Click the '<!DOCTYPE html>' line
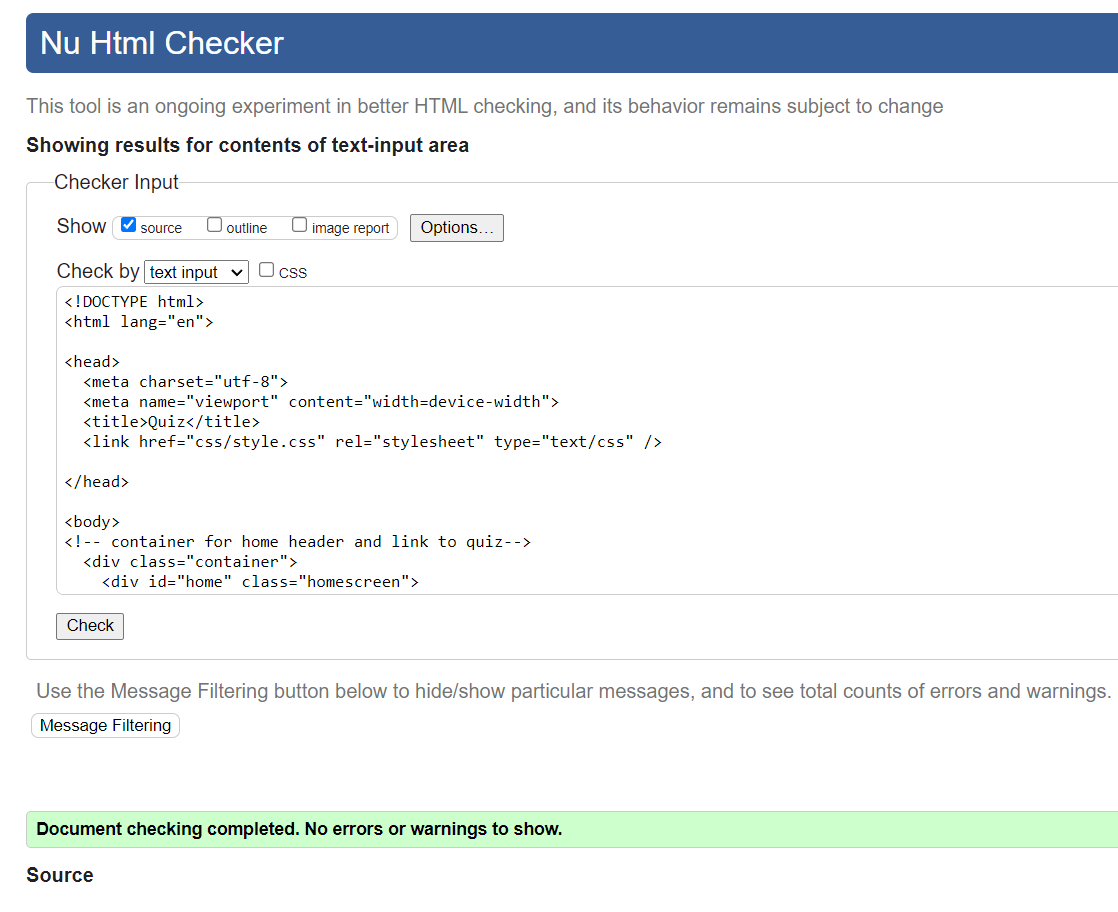 (x=134, y=302)
